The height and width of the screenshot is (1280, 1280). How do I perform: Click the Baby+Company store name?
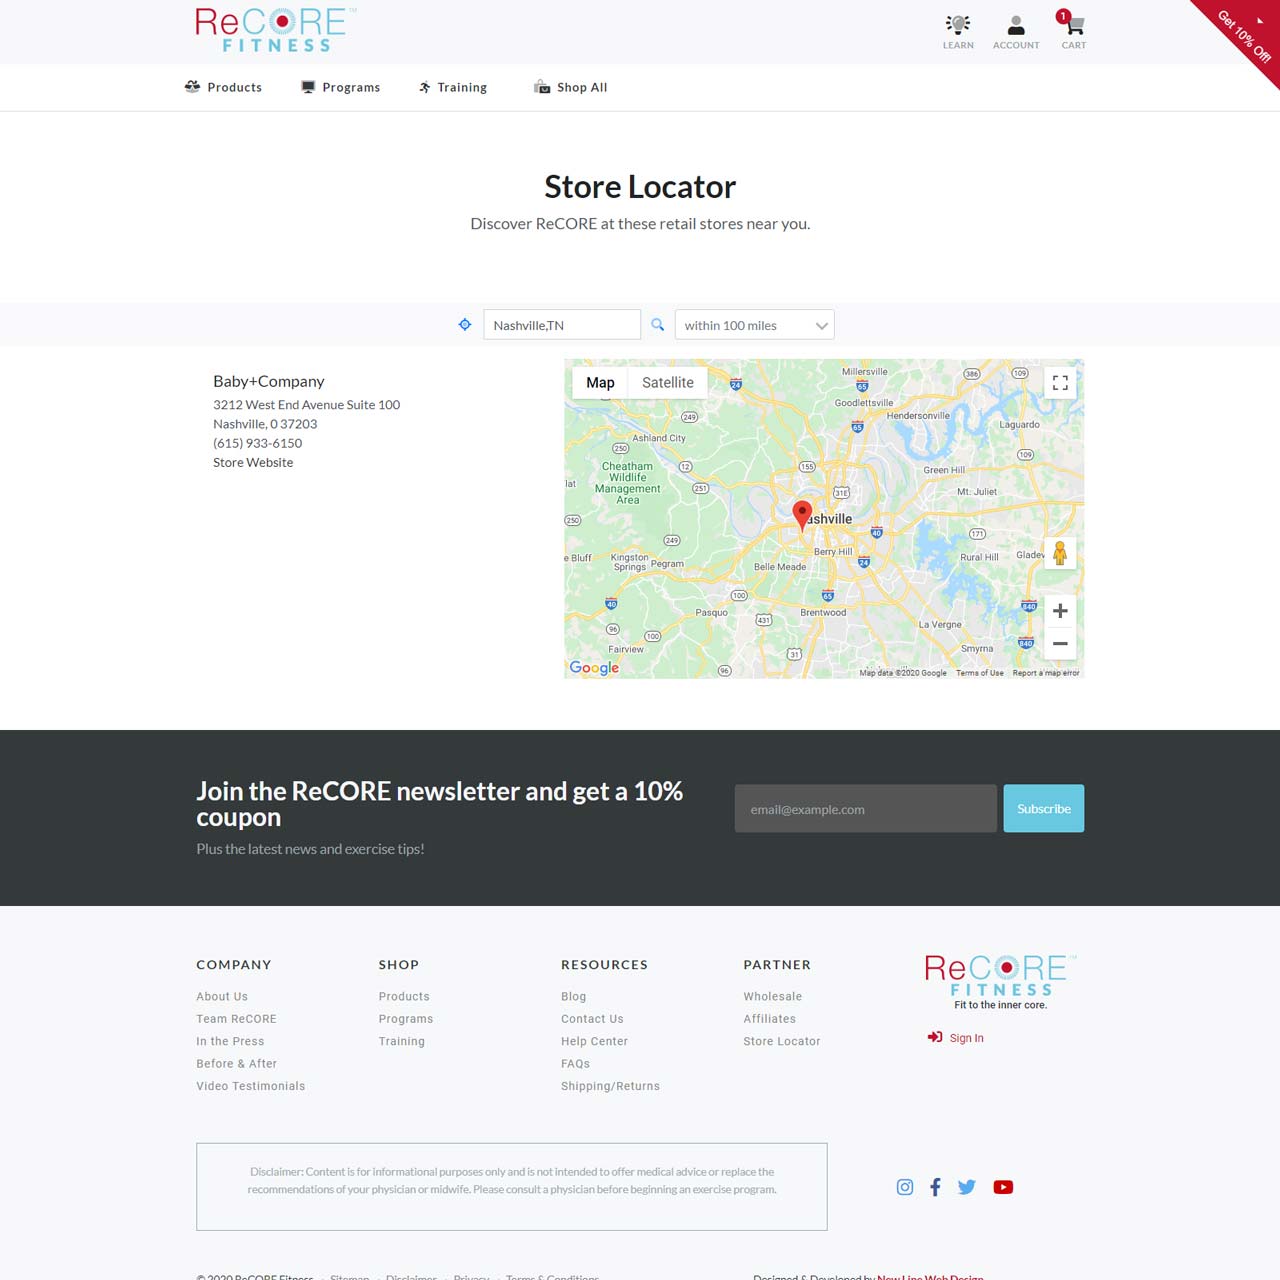pyautogui.click(x=269, y=381)
